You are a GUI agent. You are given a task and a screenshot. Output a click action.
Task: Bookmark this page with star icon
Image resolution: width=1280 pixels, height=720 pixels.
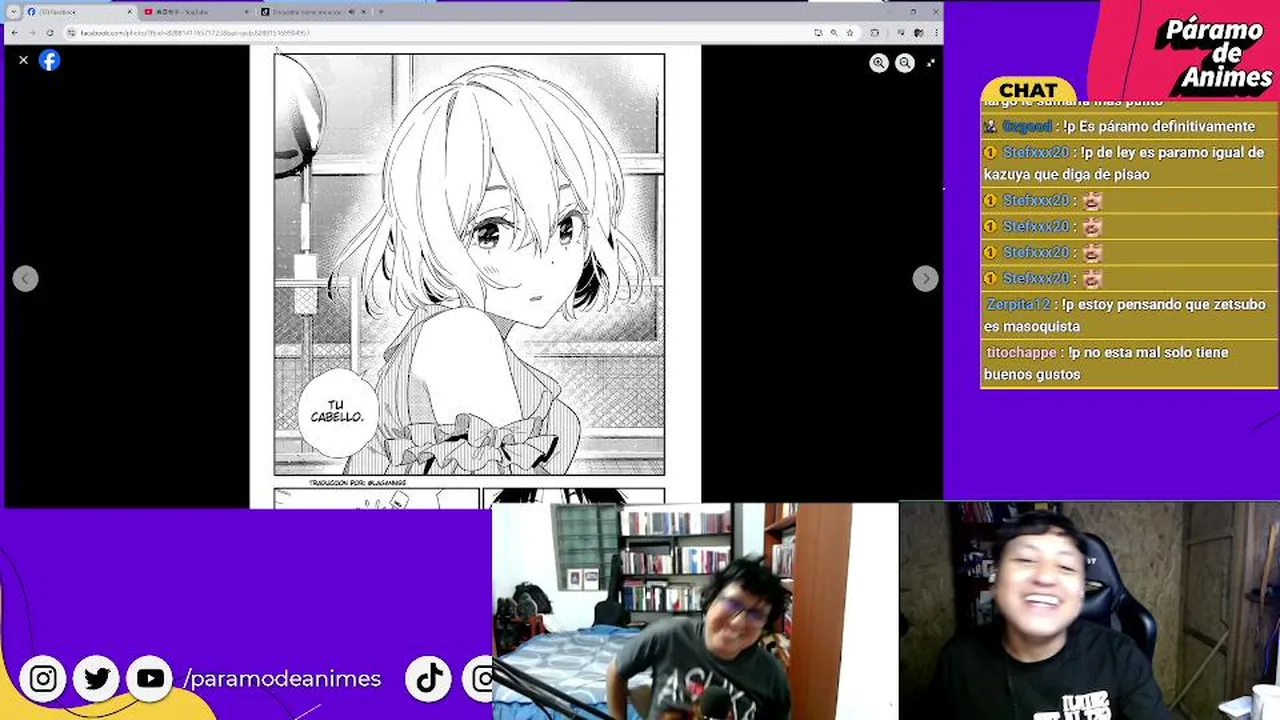click(849, 33)
